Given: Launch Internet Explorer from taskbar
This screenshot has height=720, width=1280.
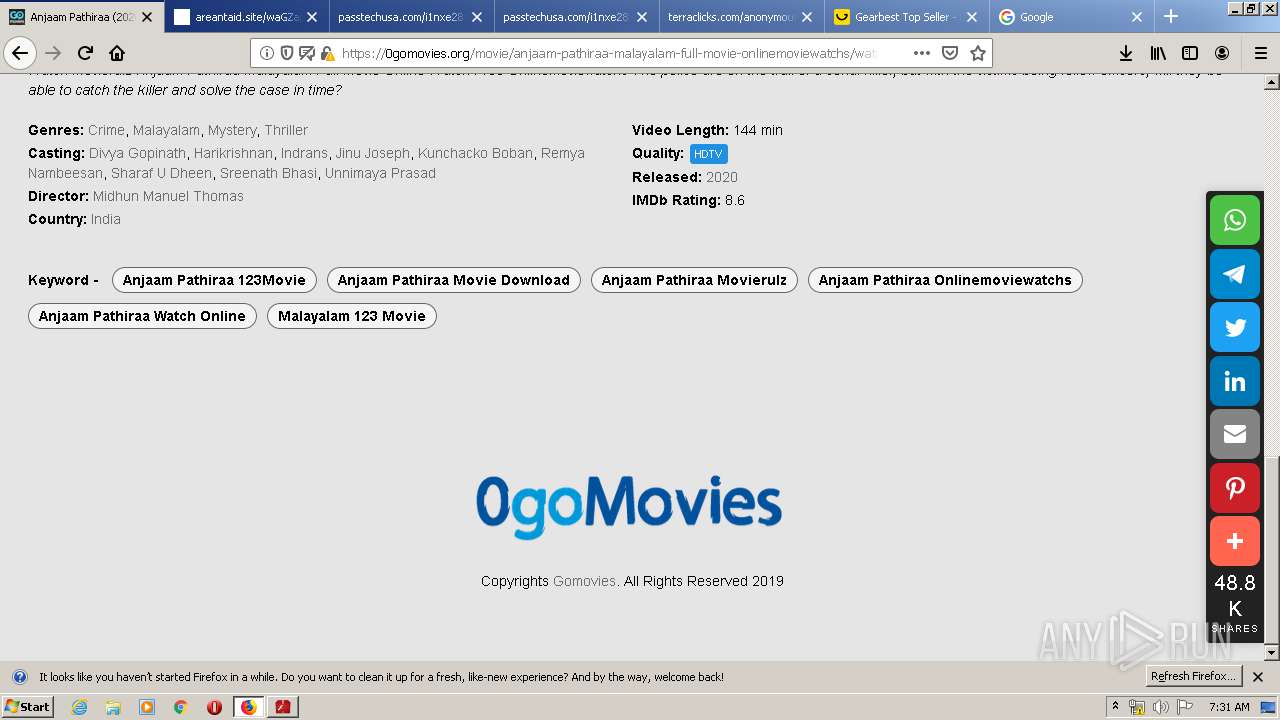Looking at the screenshot, I should tap(80, 707).
